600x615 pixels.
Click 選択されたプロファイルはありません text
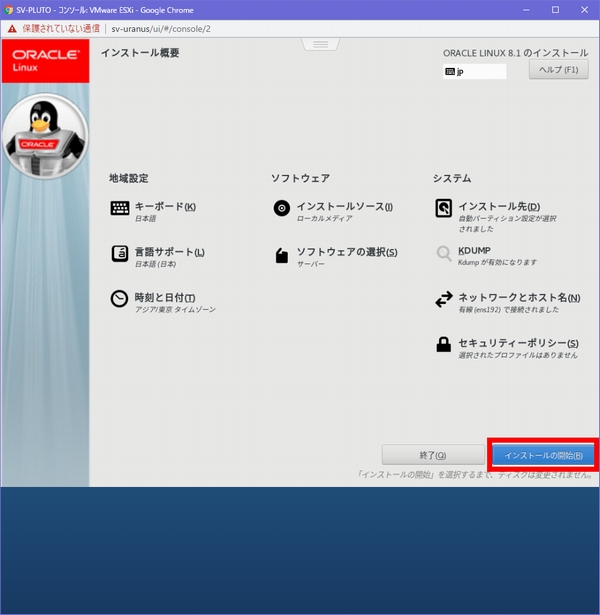pos(518,355)
